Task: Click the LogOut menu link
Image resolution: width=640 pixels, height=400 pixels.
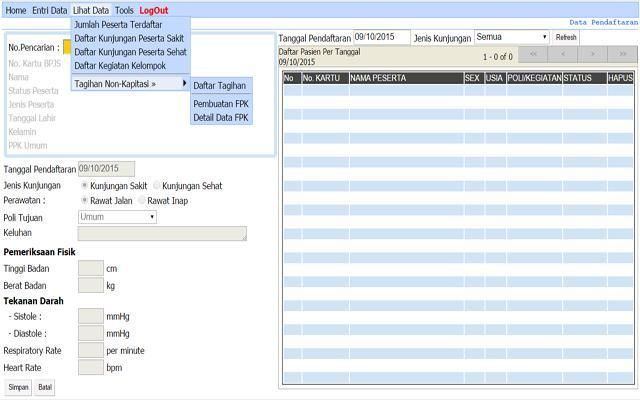Action: click(x=154, y=10)
